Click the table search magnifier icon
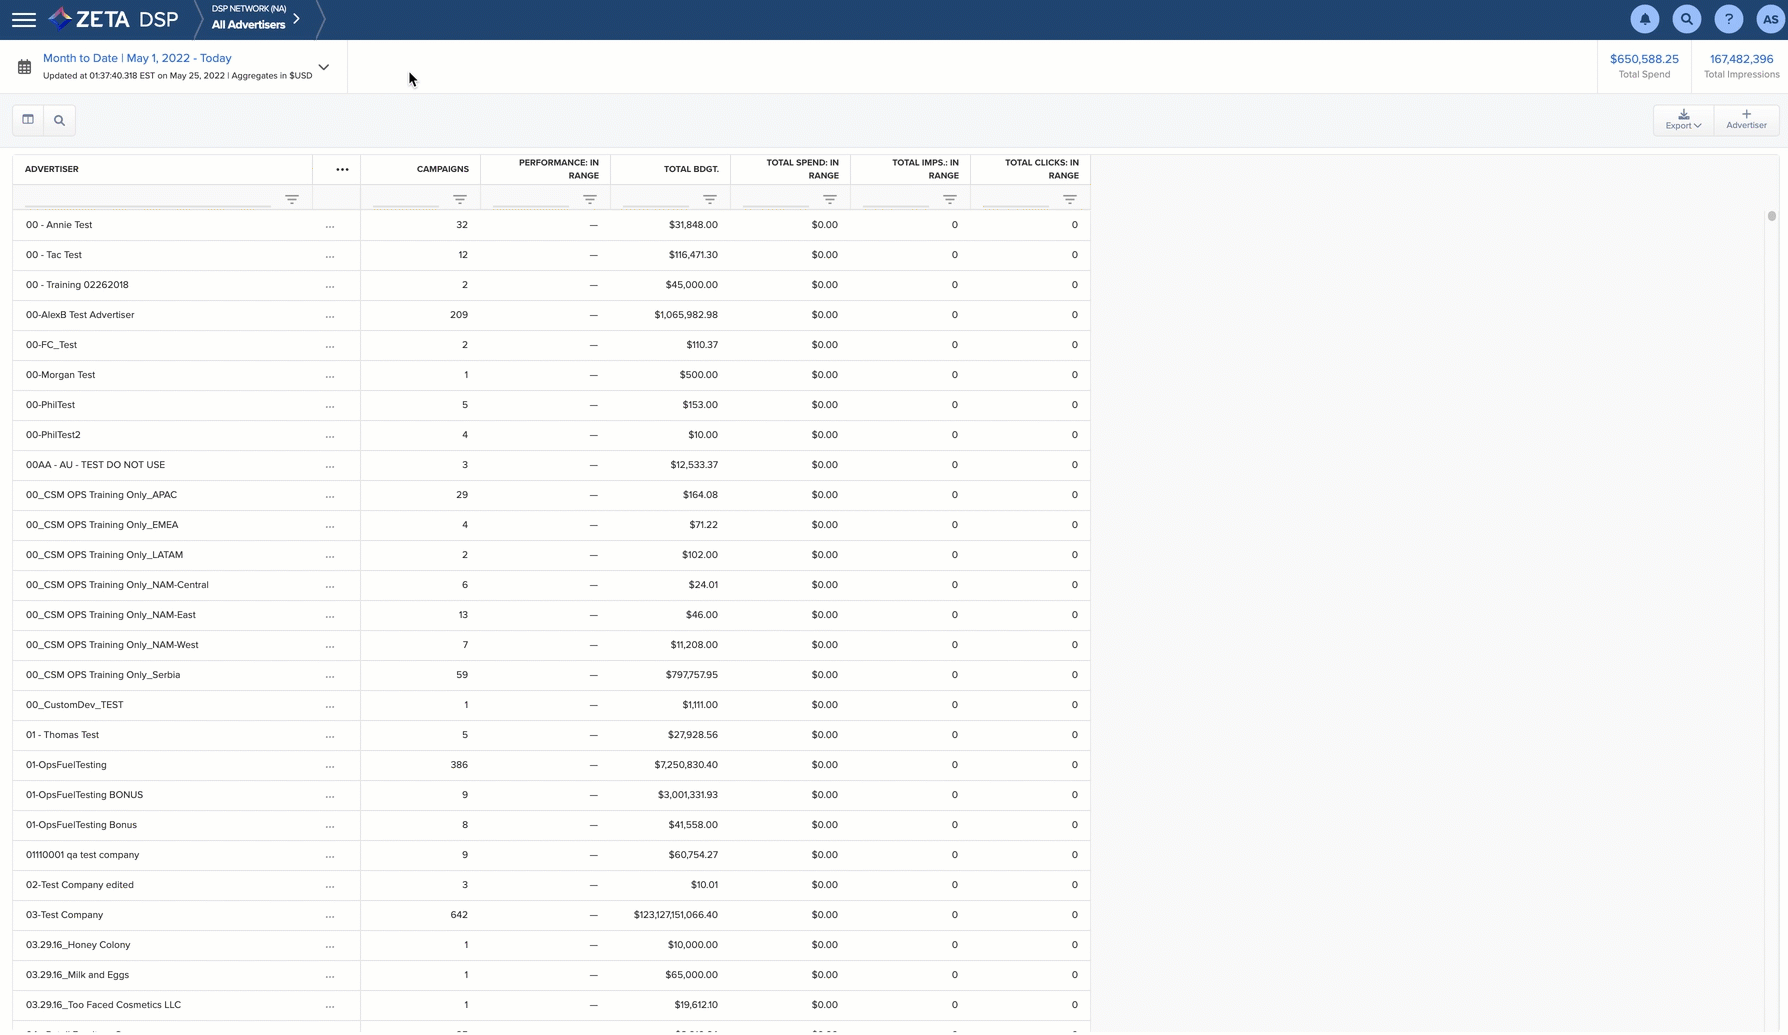Screen dimensions: 1788x1035 coord(59,120)
